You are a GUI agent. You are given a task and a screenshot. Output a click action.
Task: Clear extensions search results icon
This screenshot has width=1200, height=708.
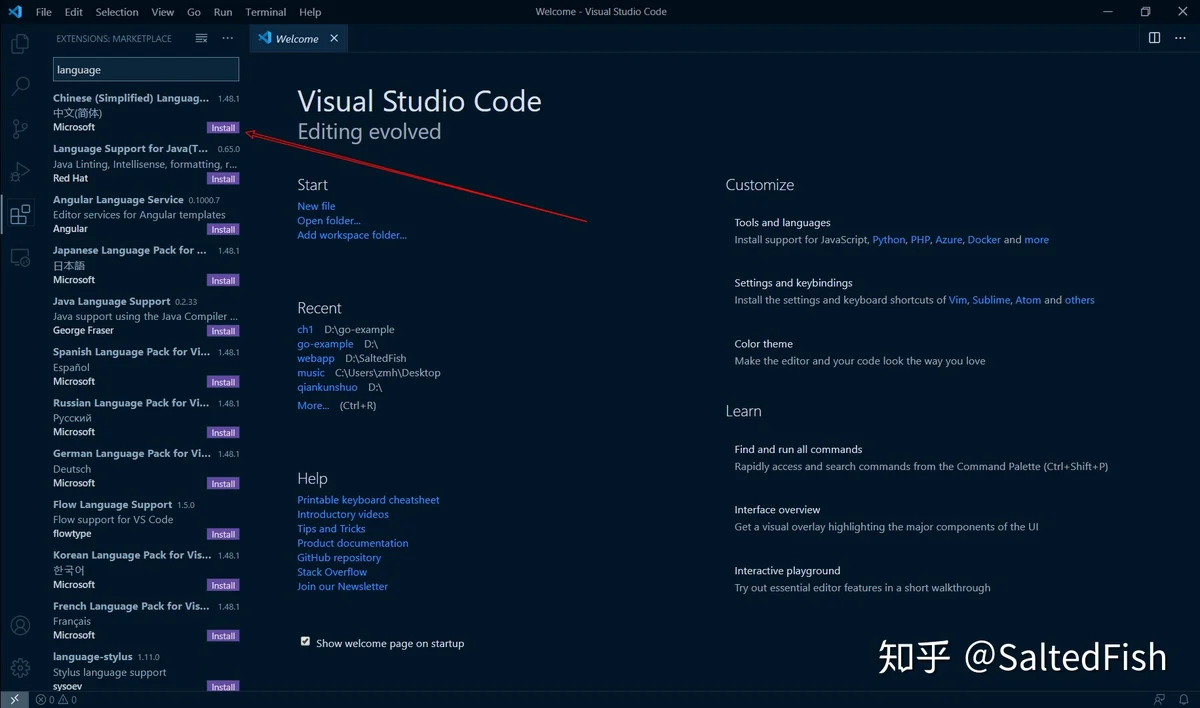201,38
